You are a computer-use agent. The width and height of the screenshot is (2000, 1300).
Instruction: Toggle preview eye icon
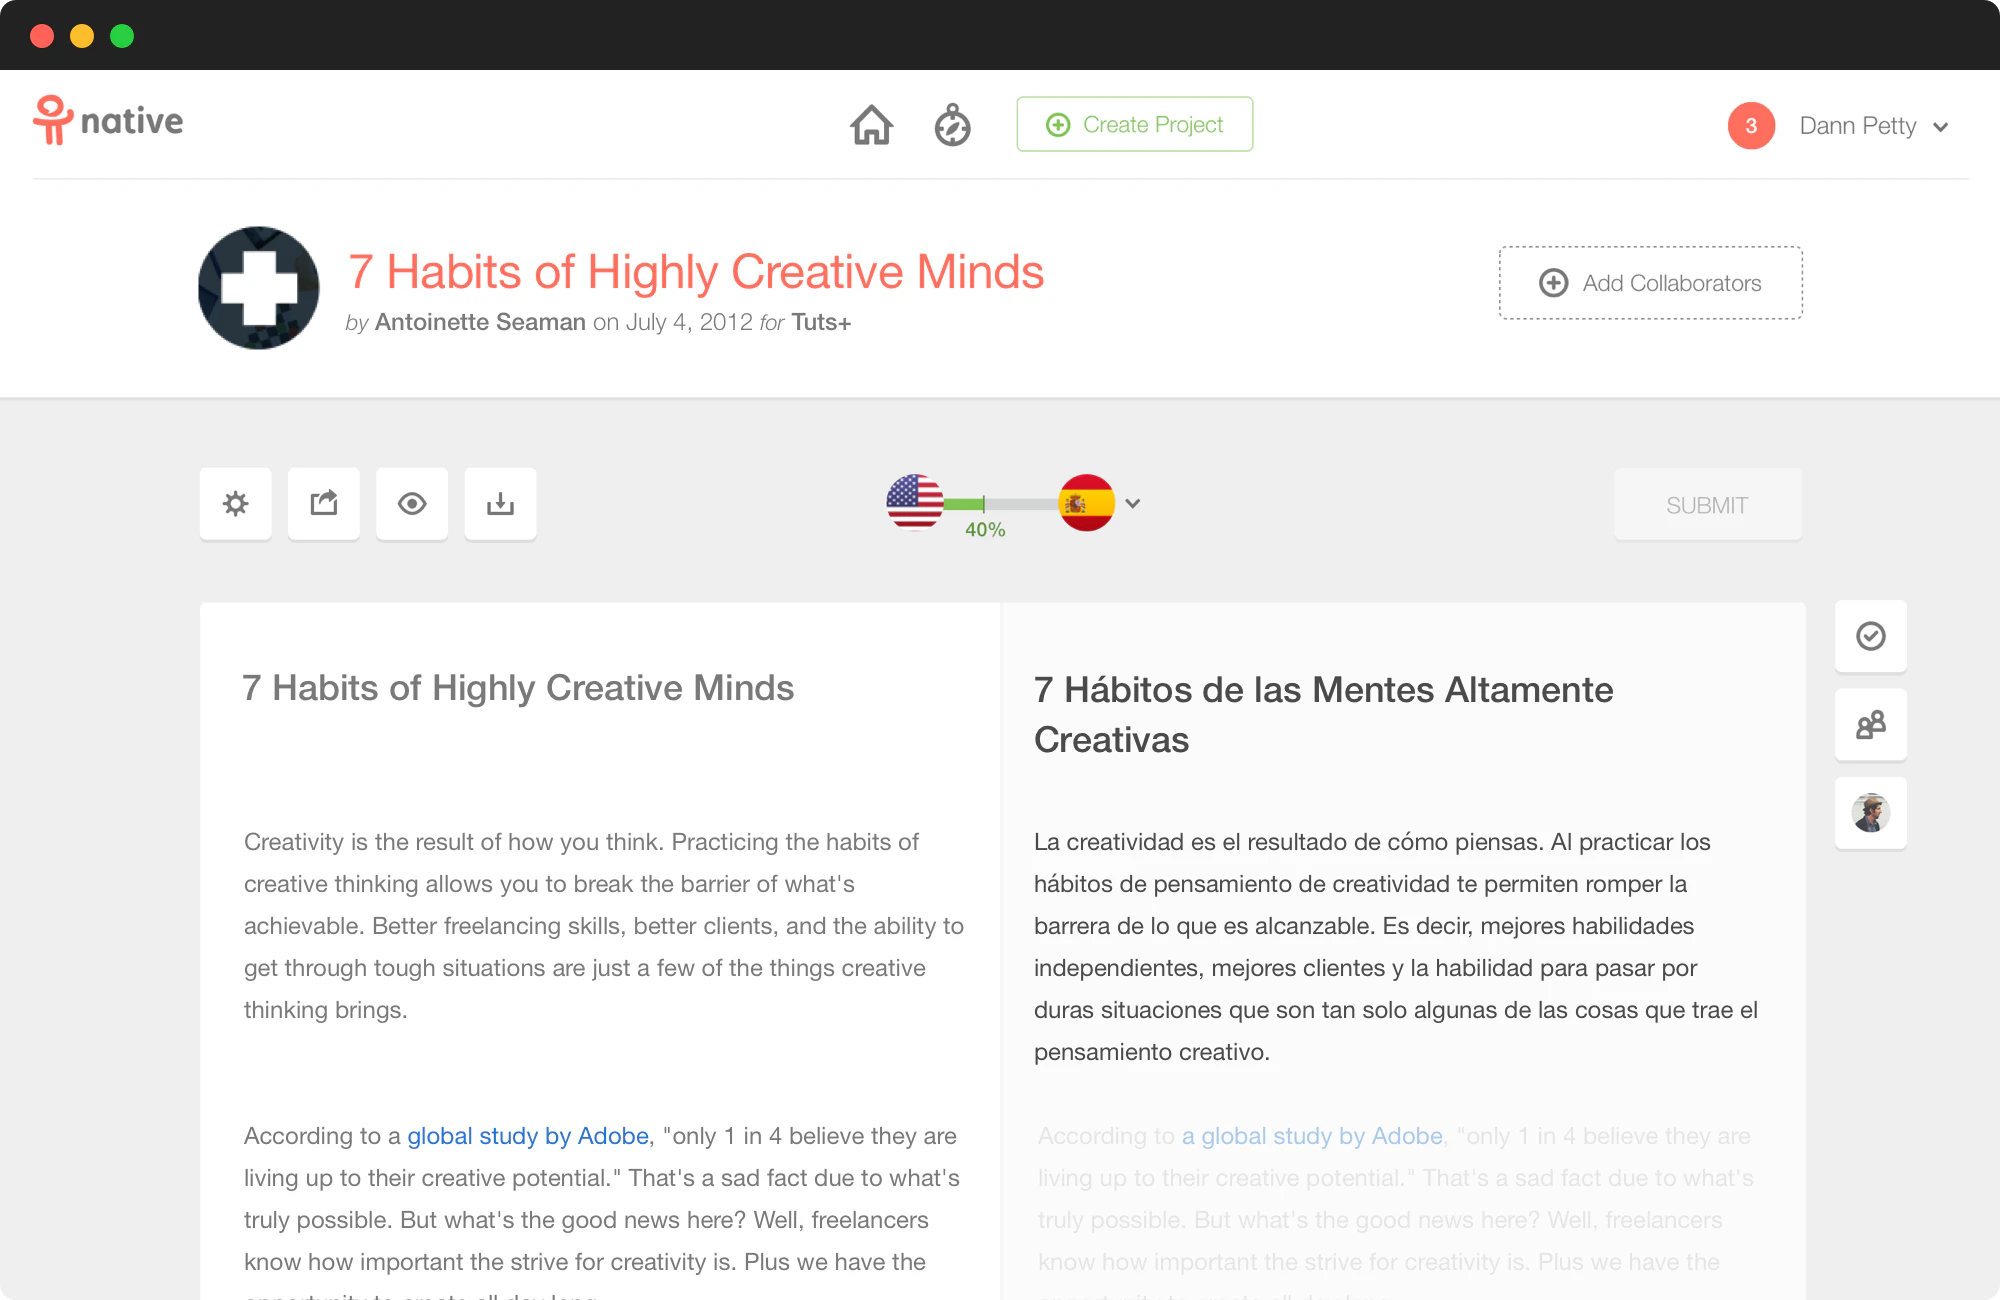click(412, 504)
